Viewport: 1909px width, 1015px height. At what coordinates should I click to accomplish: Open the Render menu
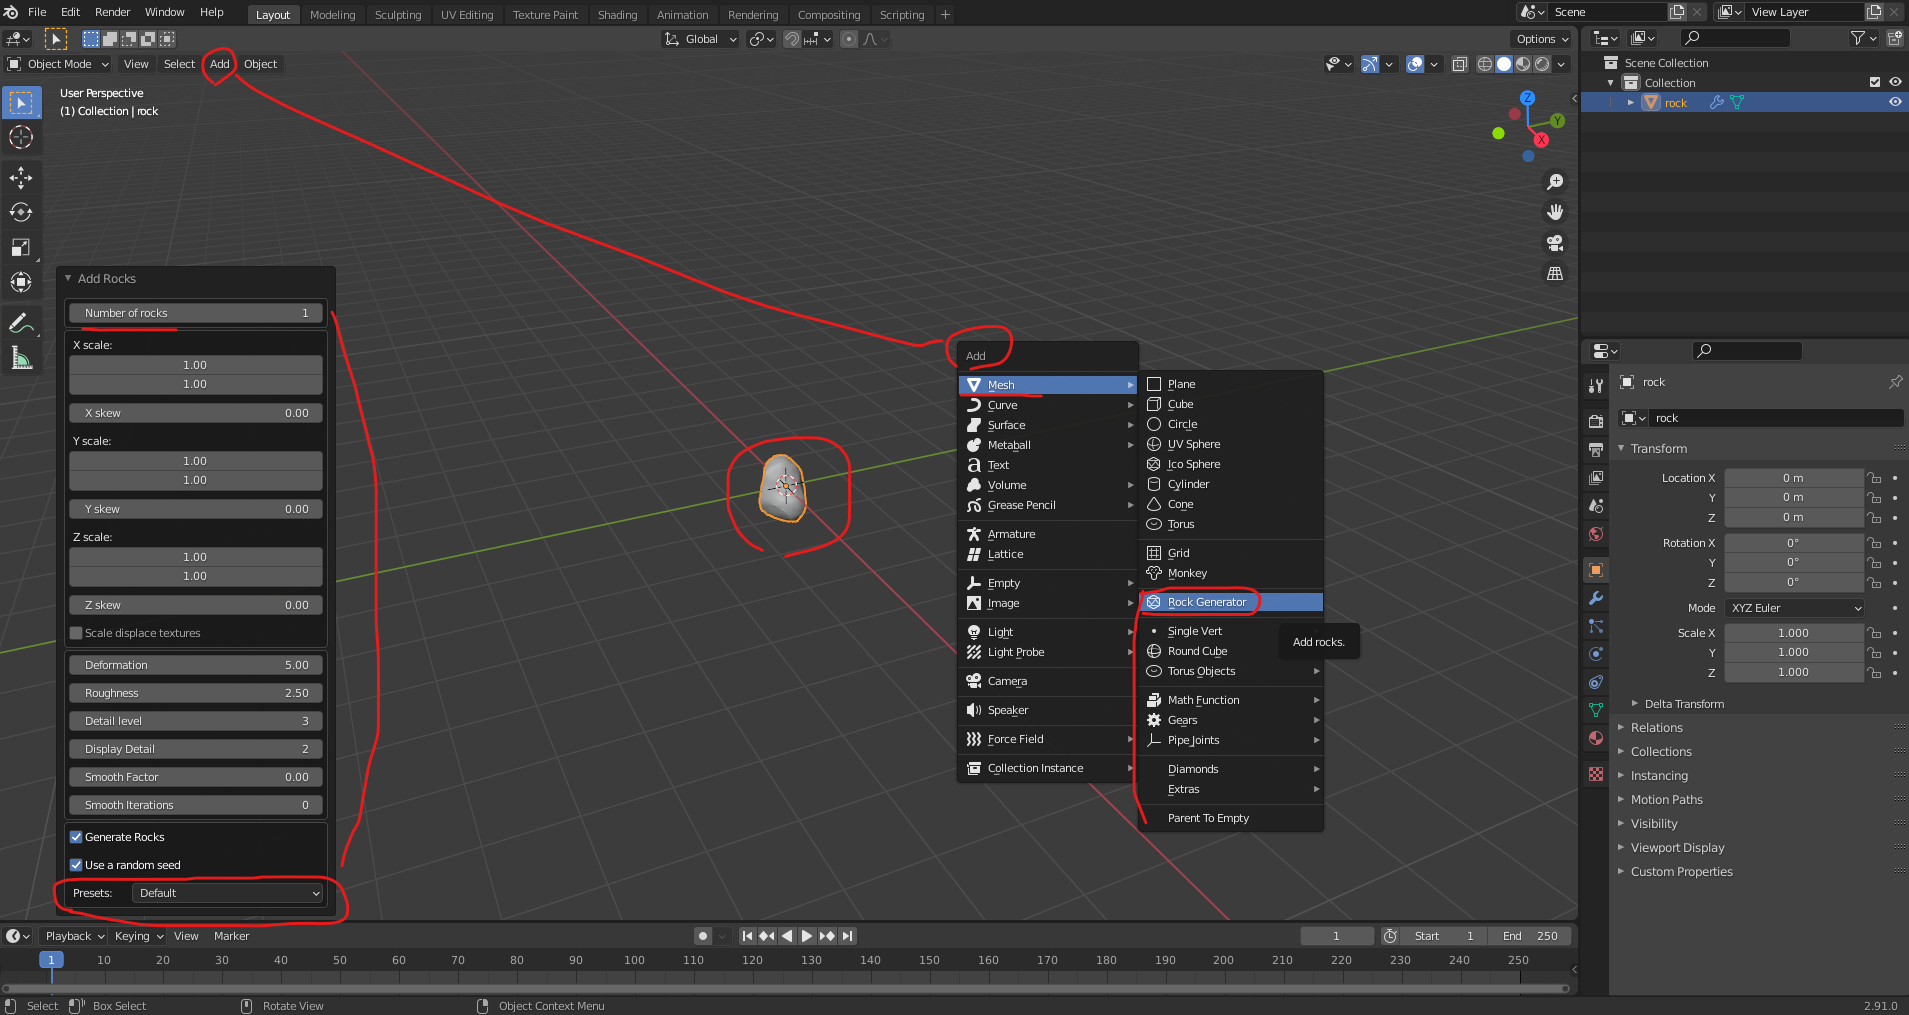[112, 12]
